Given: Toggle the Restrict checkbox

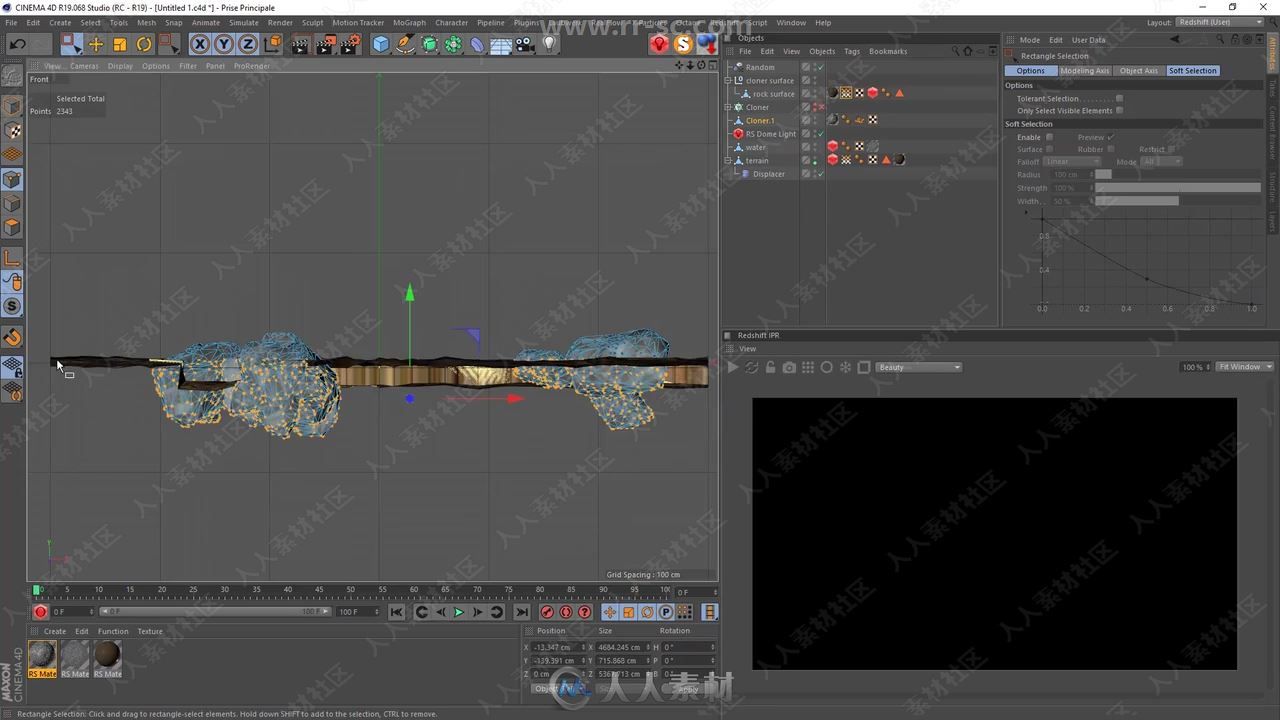Looking at the screenshot, I should tap(1172, 149).
